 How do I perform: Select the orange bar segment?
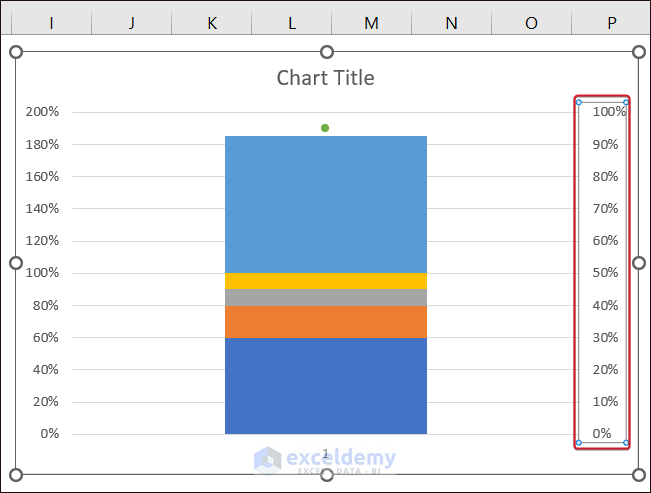[325, 321]
